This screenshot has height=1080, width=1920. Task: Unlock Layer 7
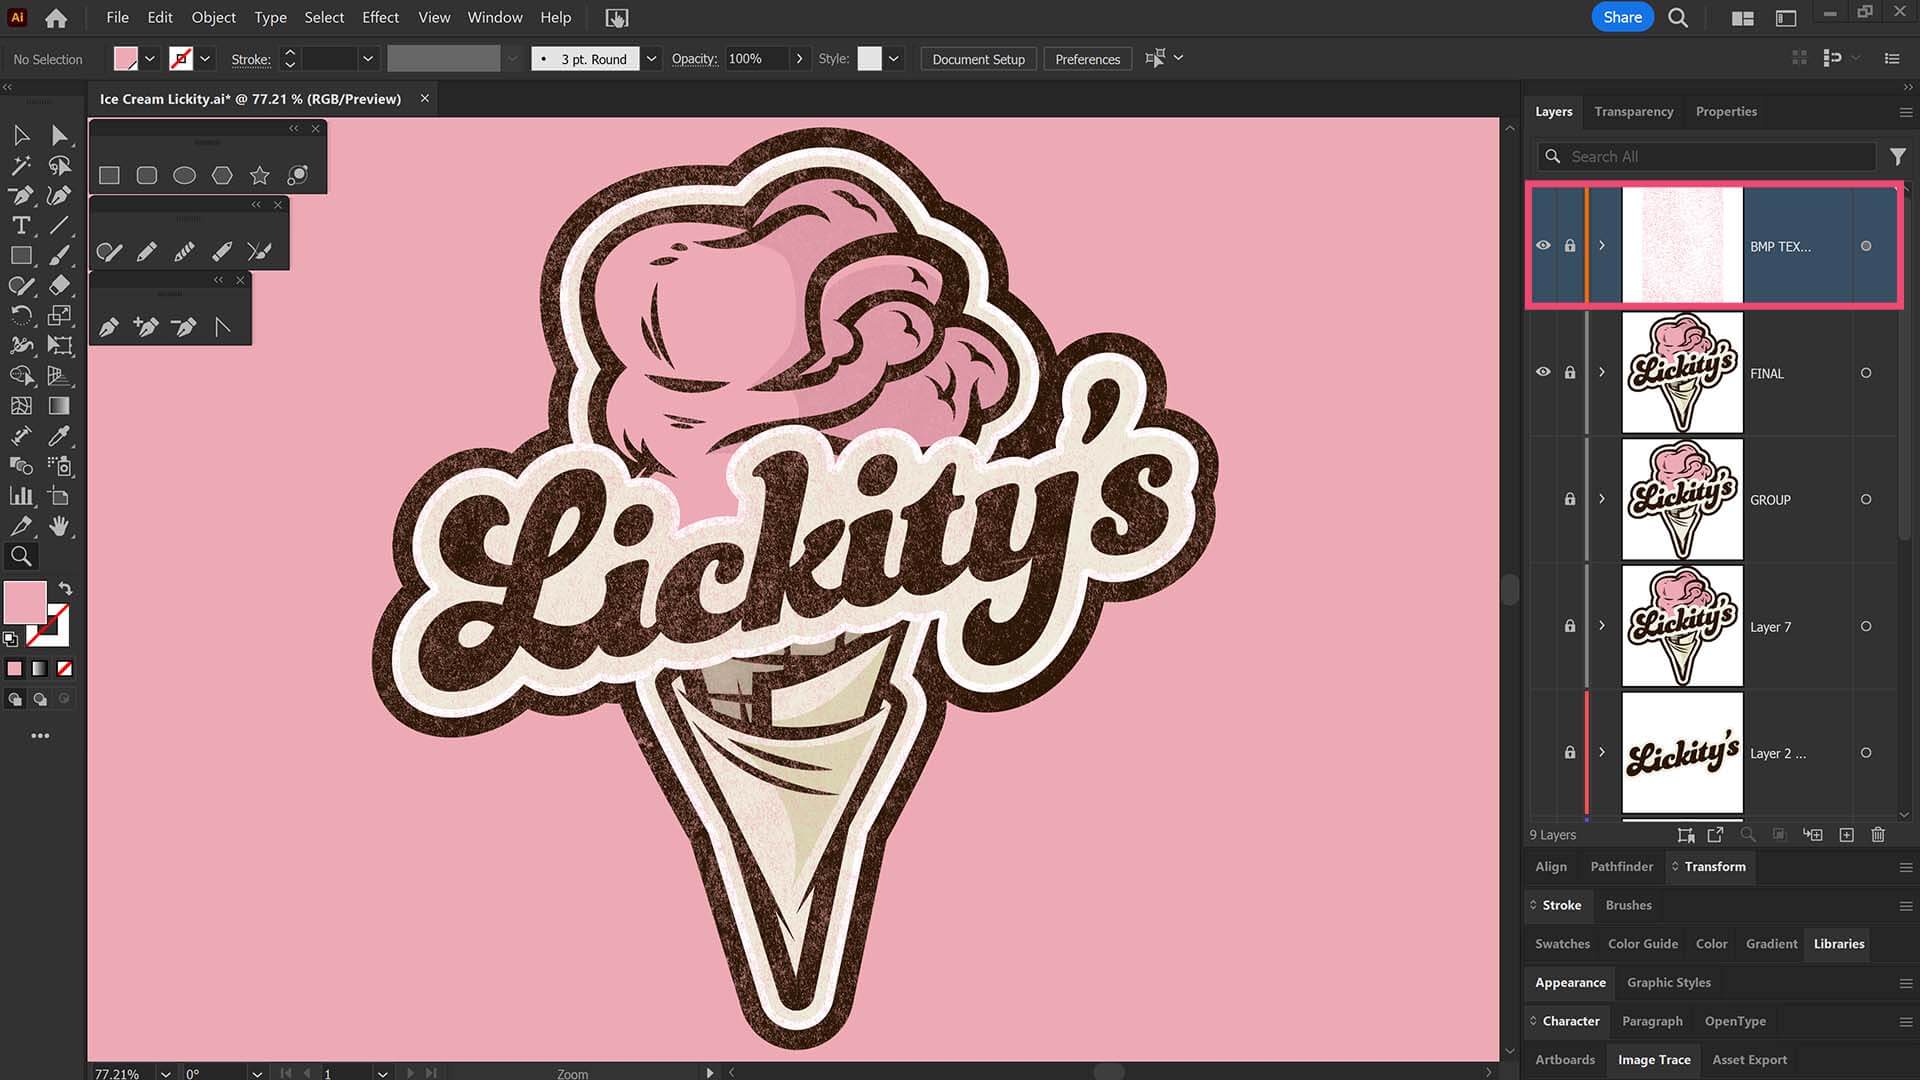pyautogui.click(x=1570, y=626)
